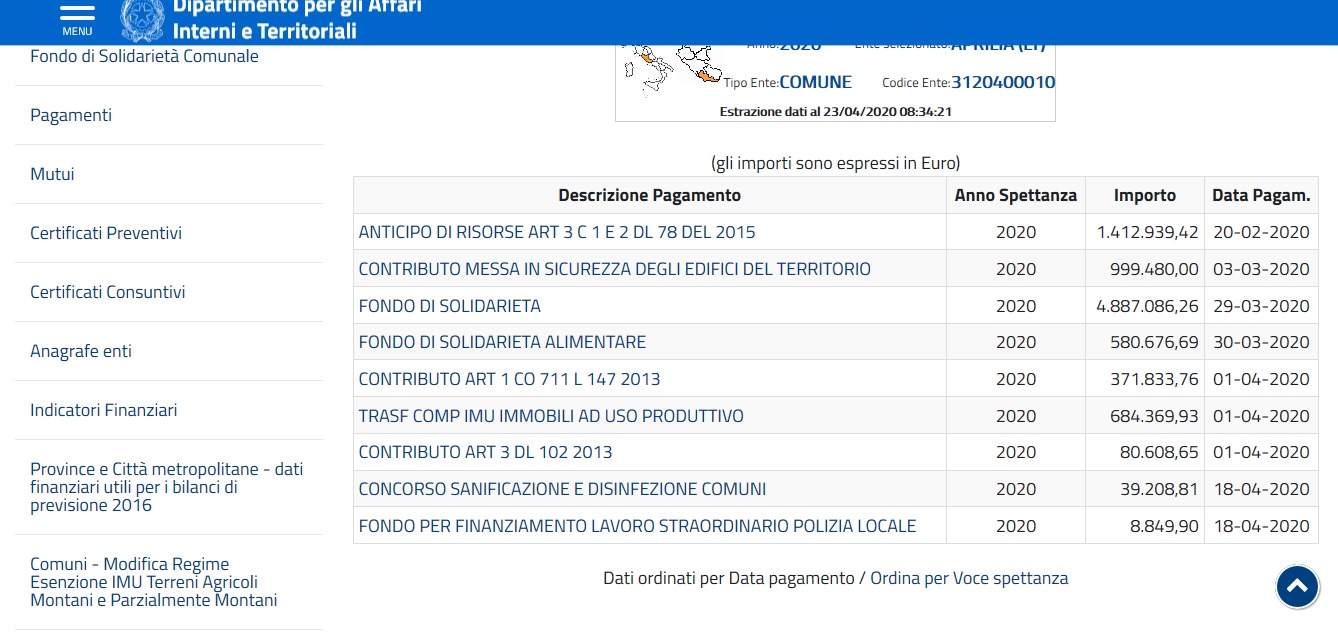The image size is (1338, 635).
Task: Open TRASF COMP IMU IMMOBILI payment link
Action: tap(551, 416)
